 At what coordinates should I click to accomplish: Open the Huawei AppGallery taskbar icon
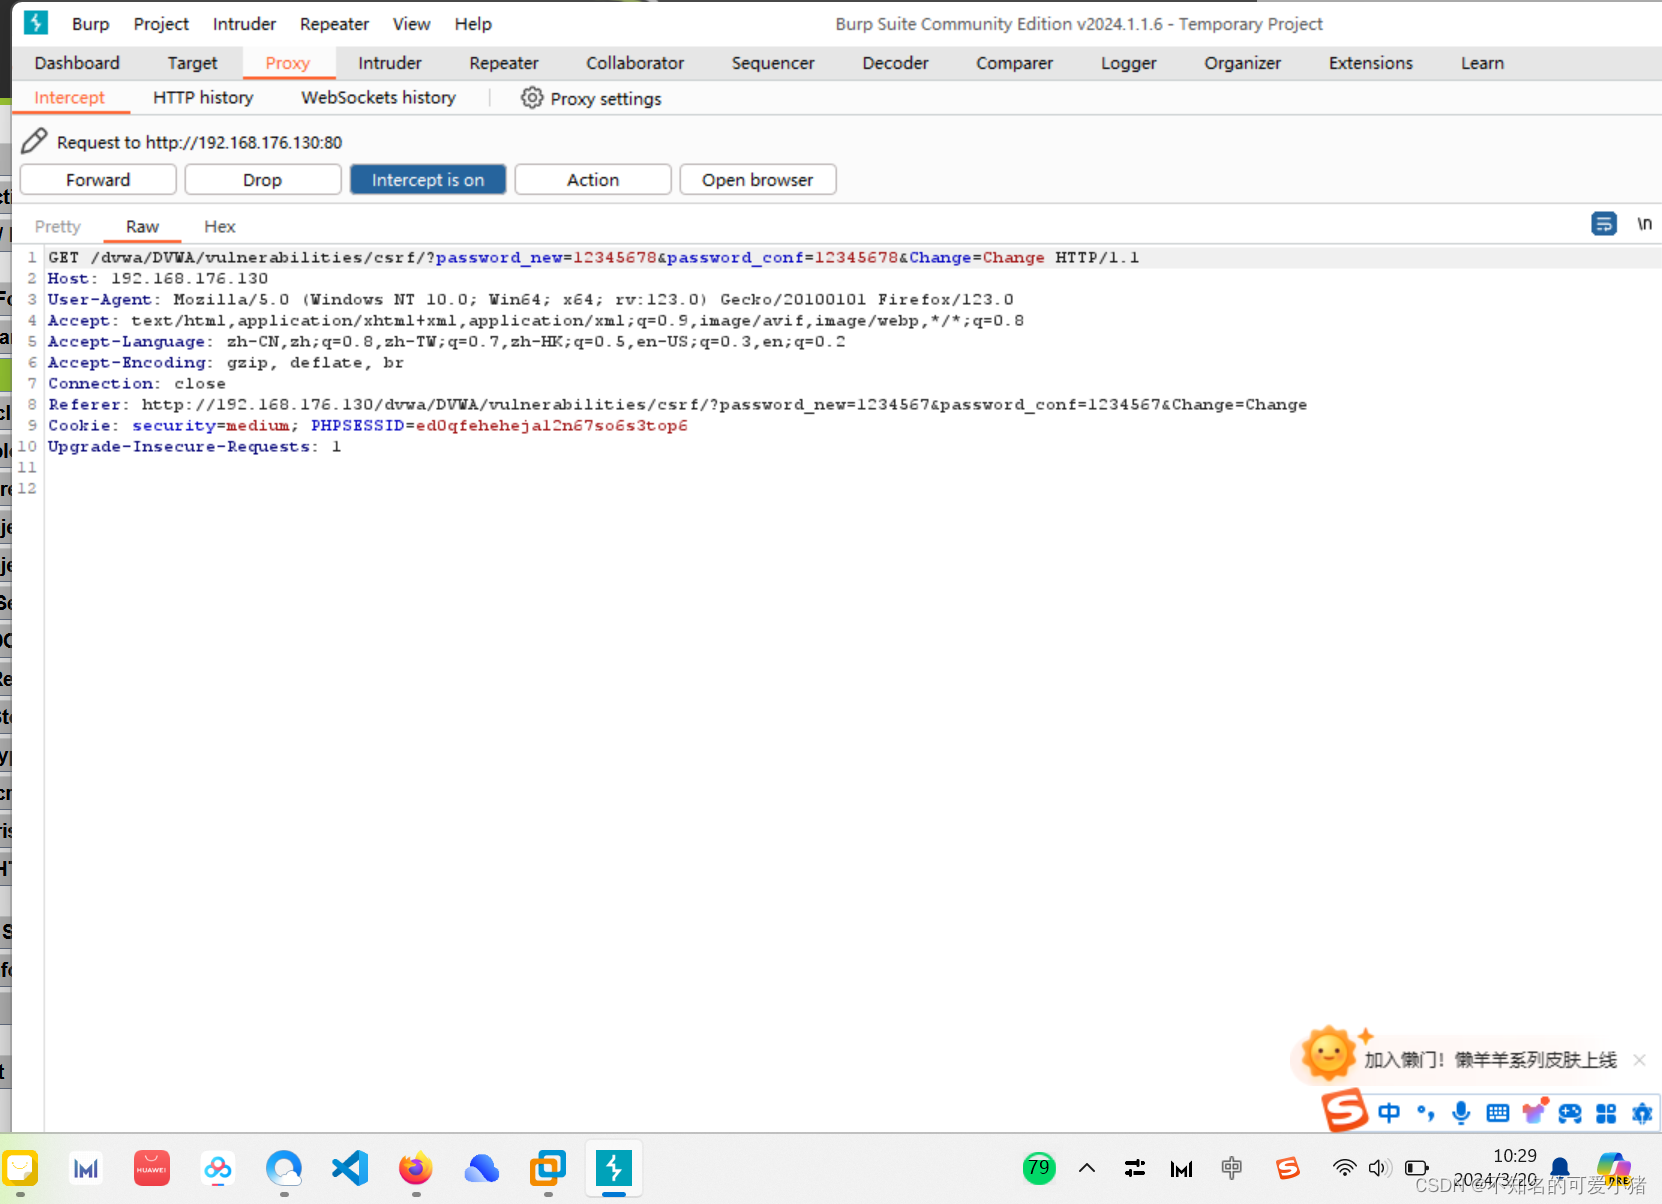(x=152, y=1168)
